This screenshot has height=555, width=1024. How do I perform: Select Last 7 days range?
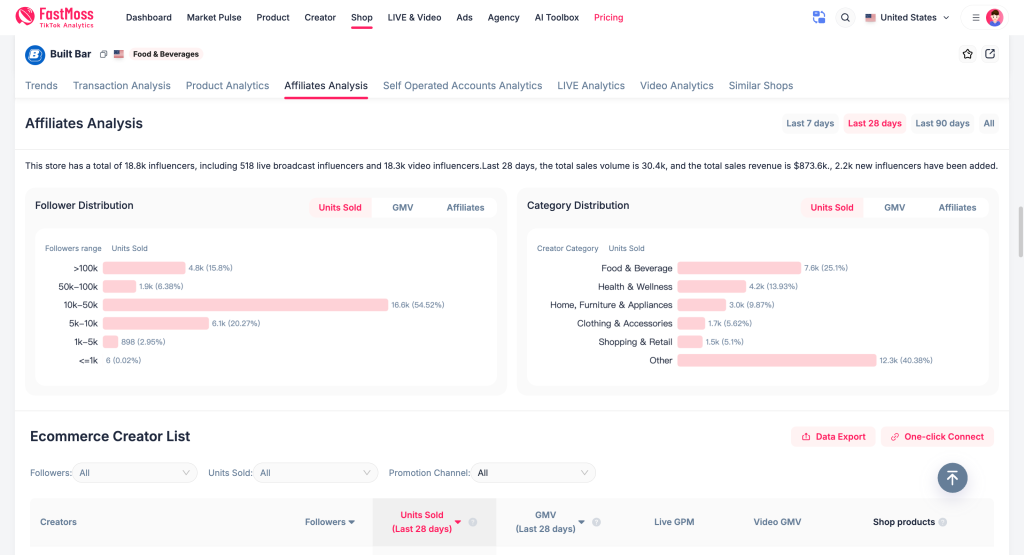(810, 123)
